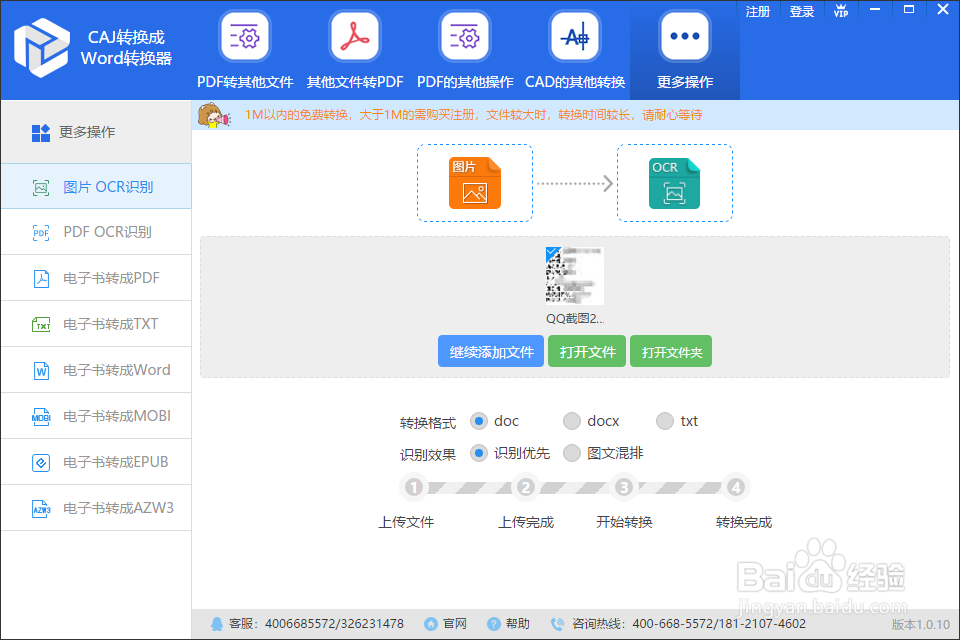Enable 图文混排 recognition mode

(x=572, y=453)
